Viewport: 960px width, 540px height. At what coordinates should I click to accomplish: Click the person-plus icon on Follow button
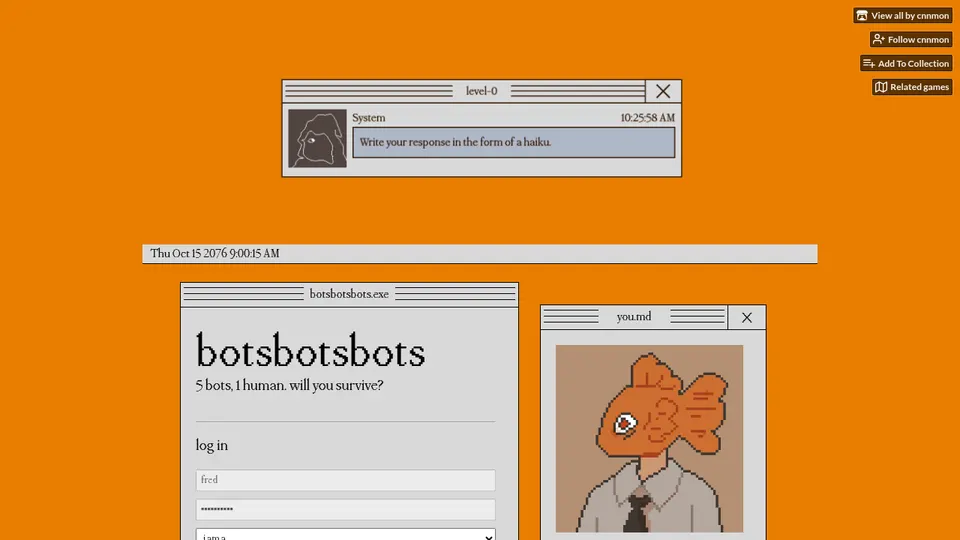click(x=879, y=39)
